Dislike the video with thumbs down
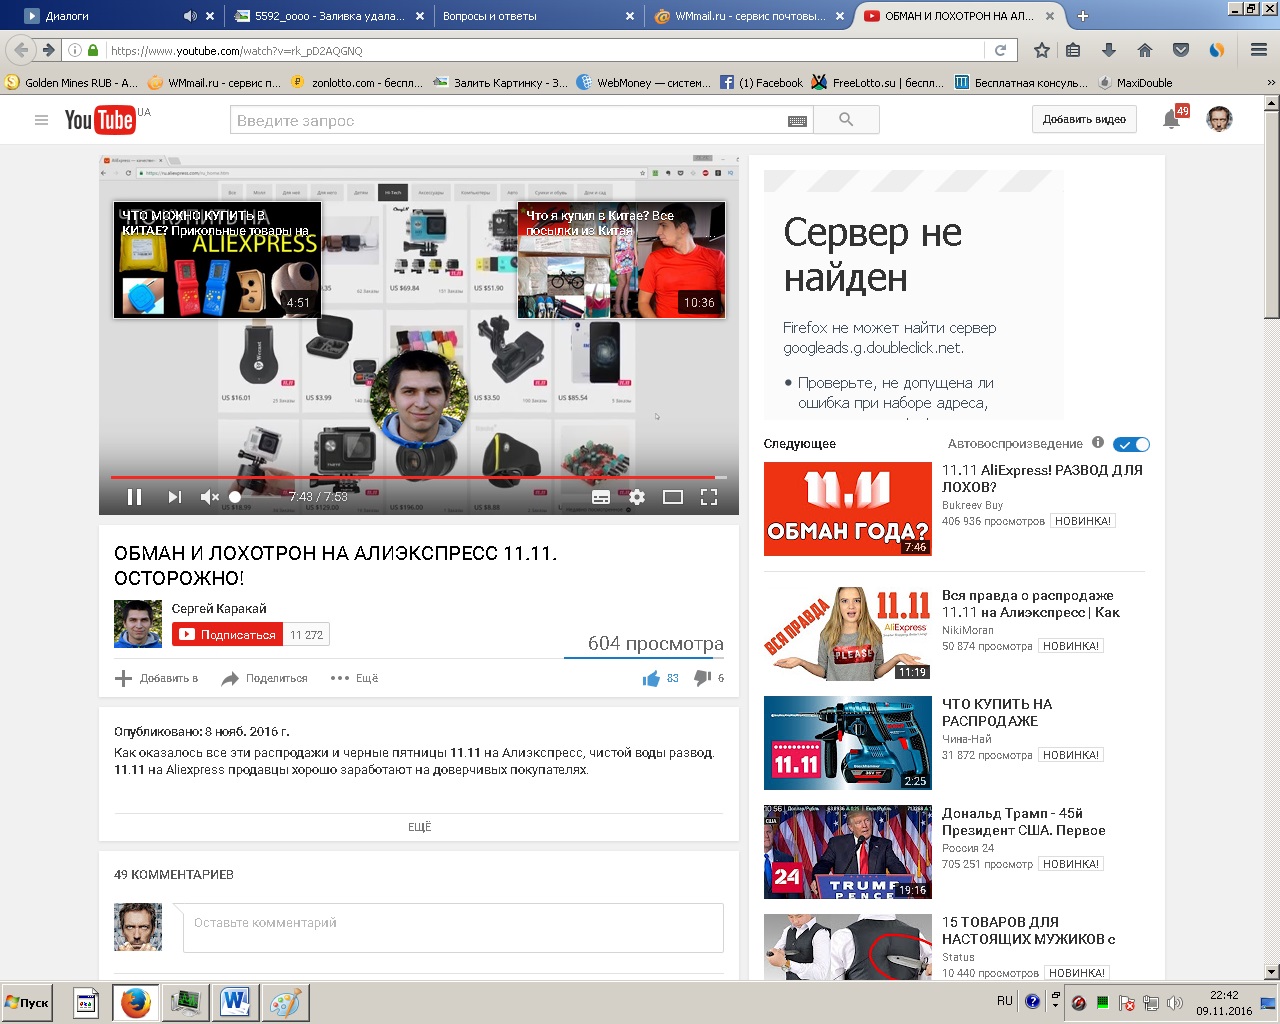The image size is (1280, 1024). 702,678
